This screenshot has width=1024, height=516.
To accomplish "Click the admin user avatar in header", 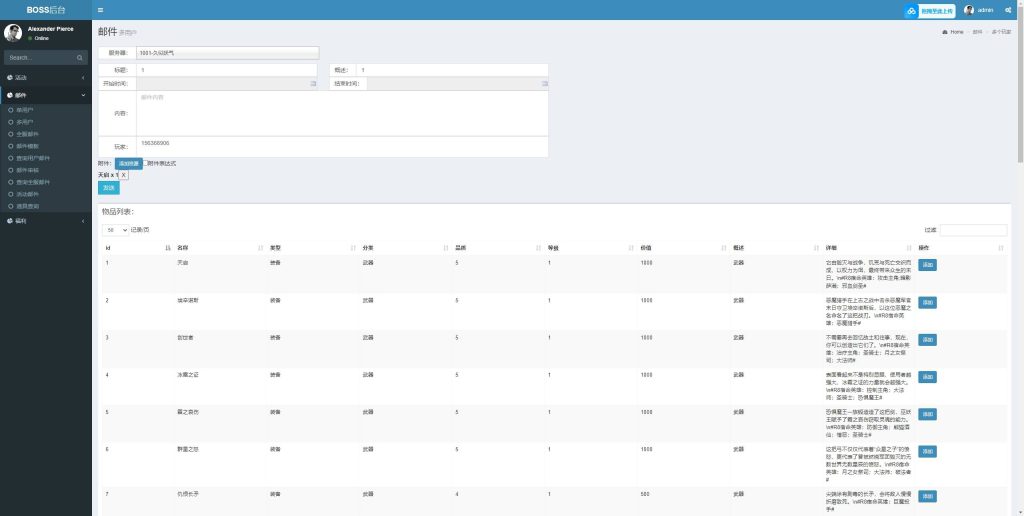I will pos(969,10).
